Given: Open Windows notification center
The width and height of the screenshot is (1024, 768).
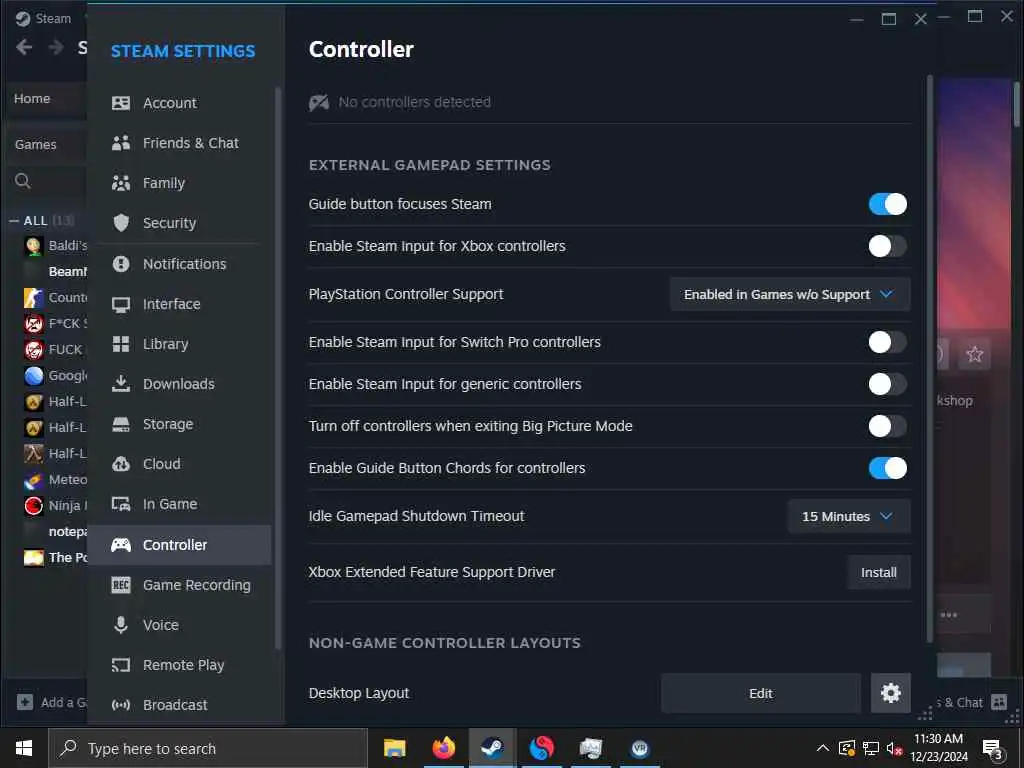Looking at the screenshot, I should pos(993,748).
